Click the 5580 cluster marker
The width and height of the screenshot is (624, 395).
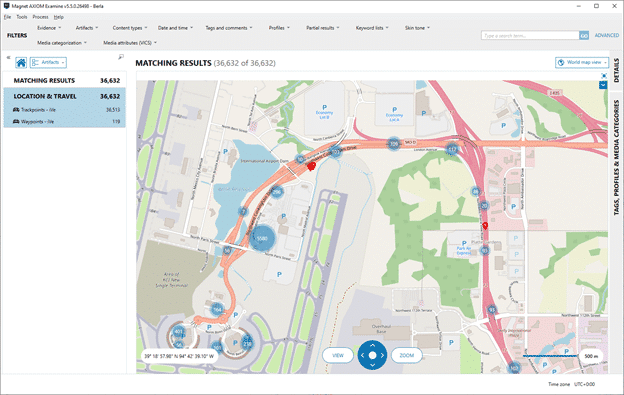262,238
